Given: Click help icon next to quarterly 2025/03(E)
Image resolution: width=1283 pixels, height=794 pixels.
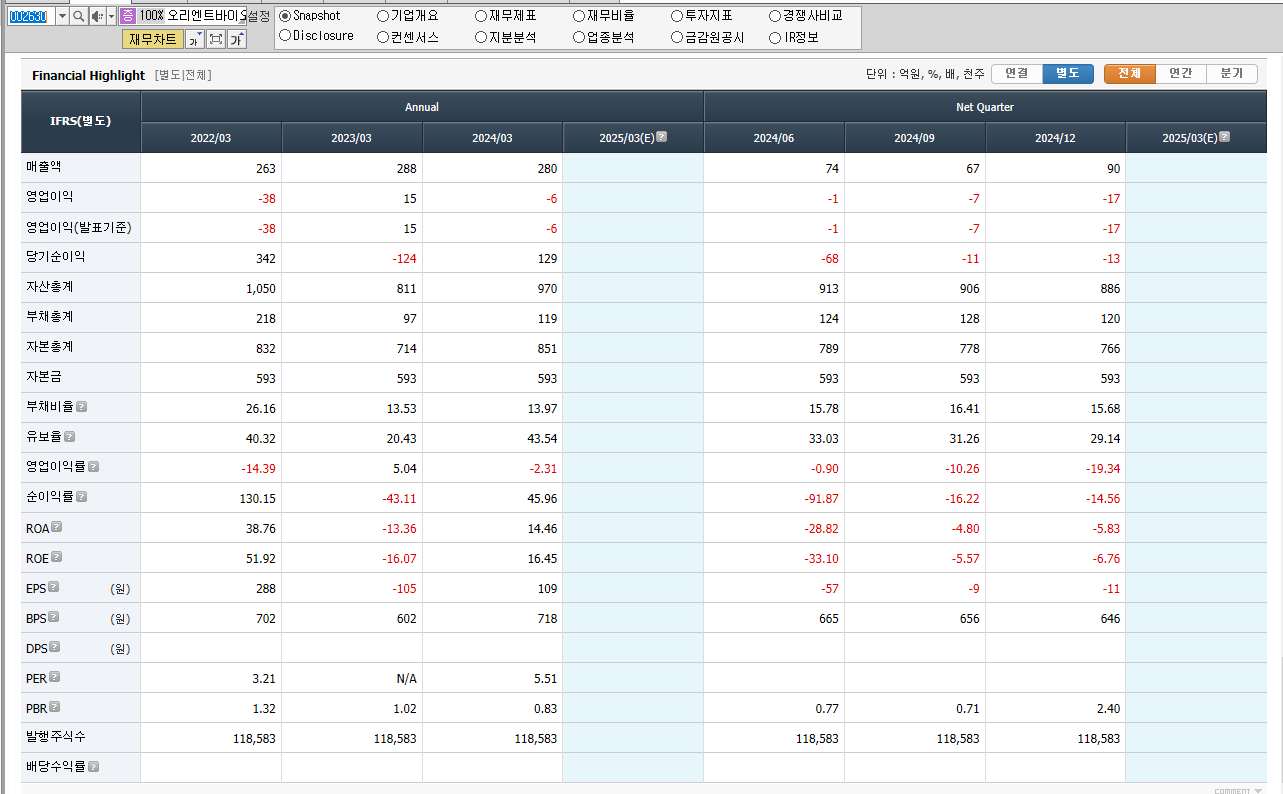Looking at the screenshot, I should (1224, 137).
